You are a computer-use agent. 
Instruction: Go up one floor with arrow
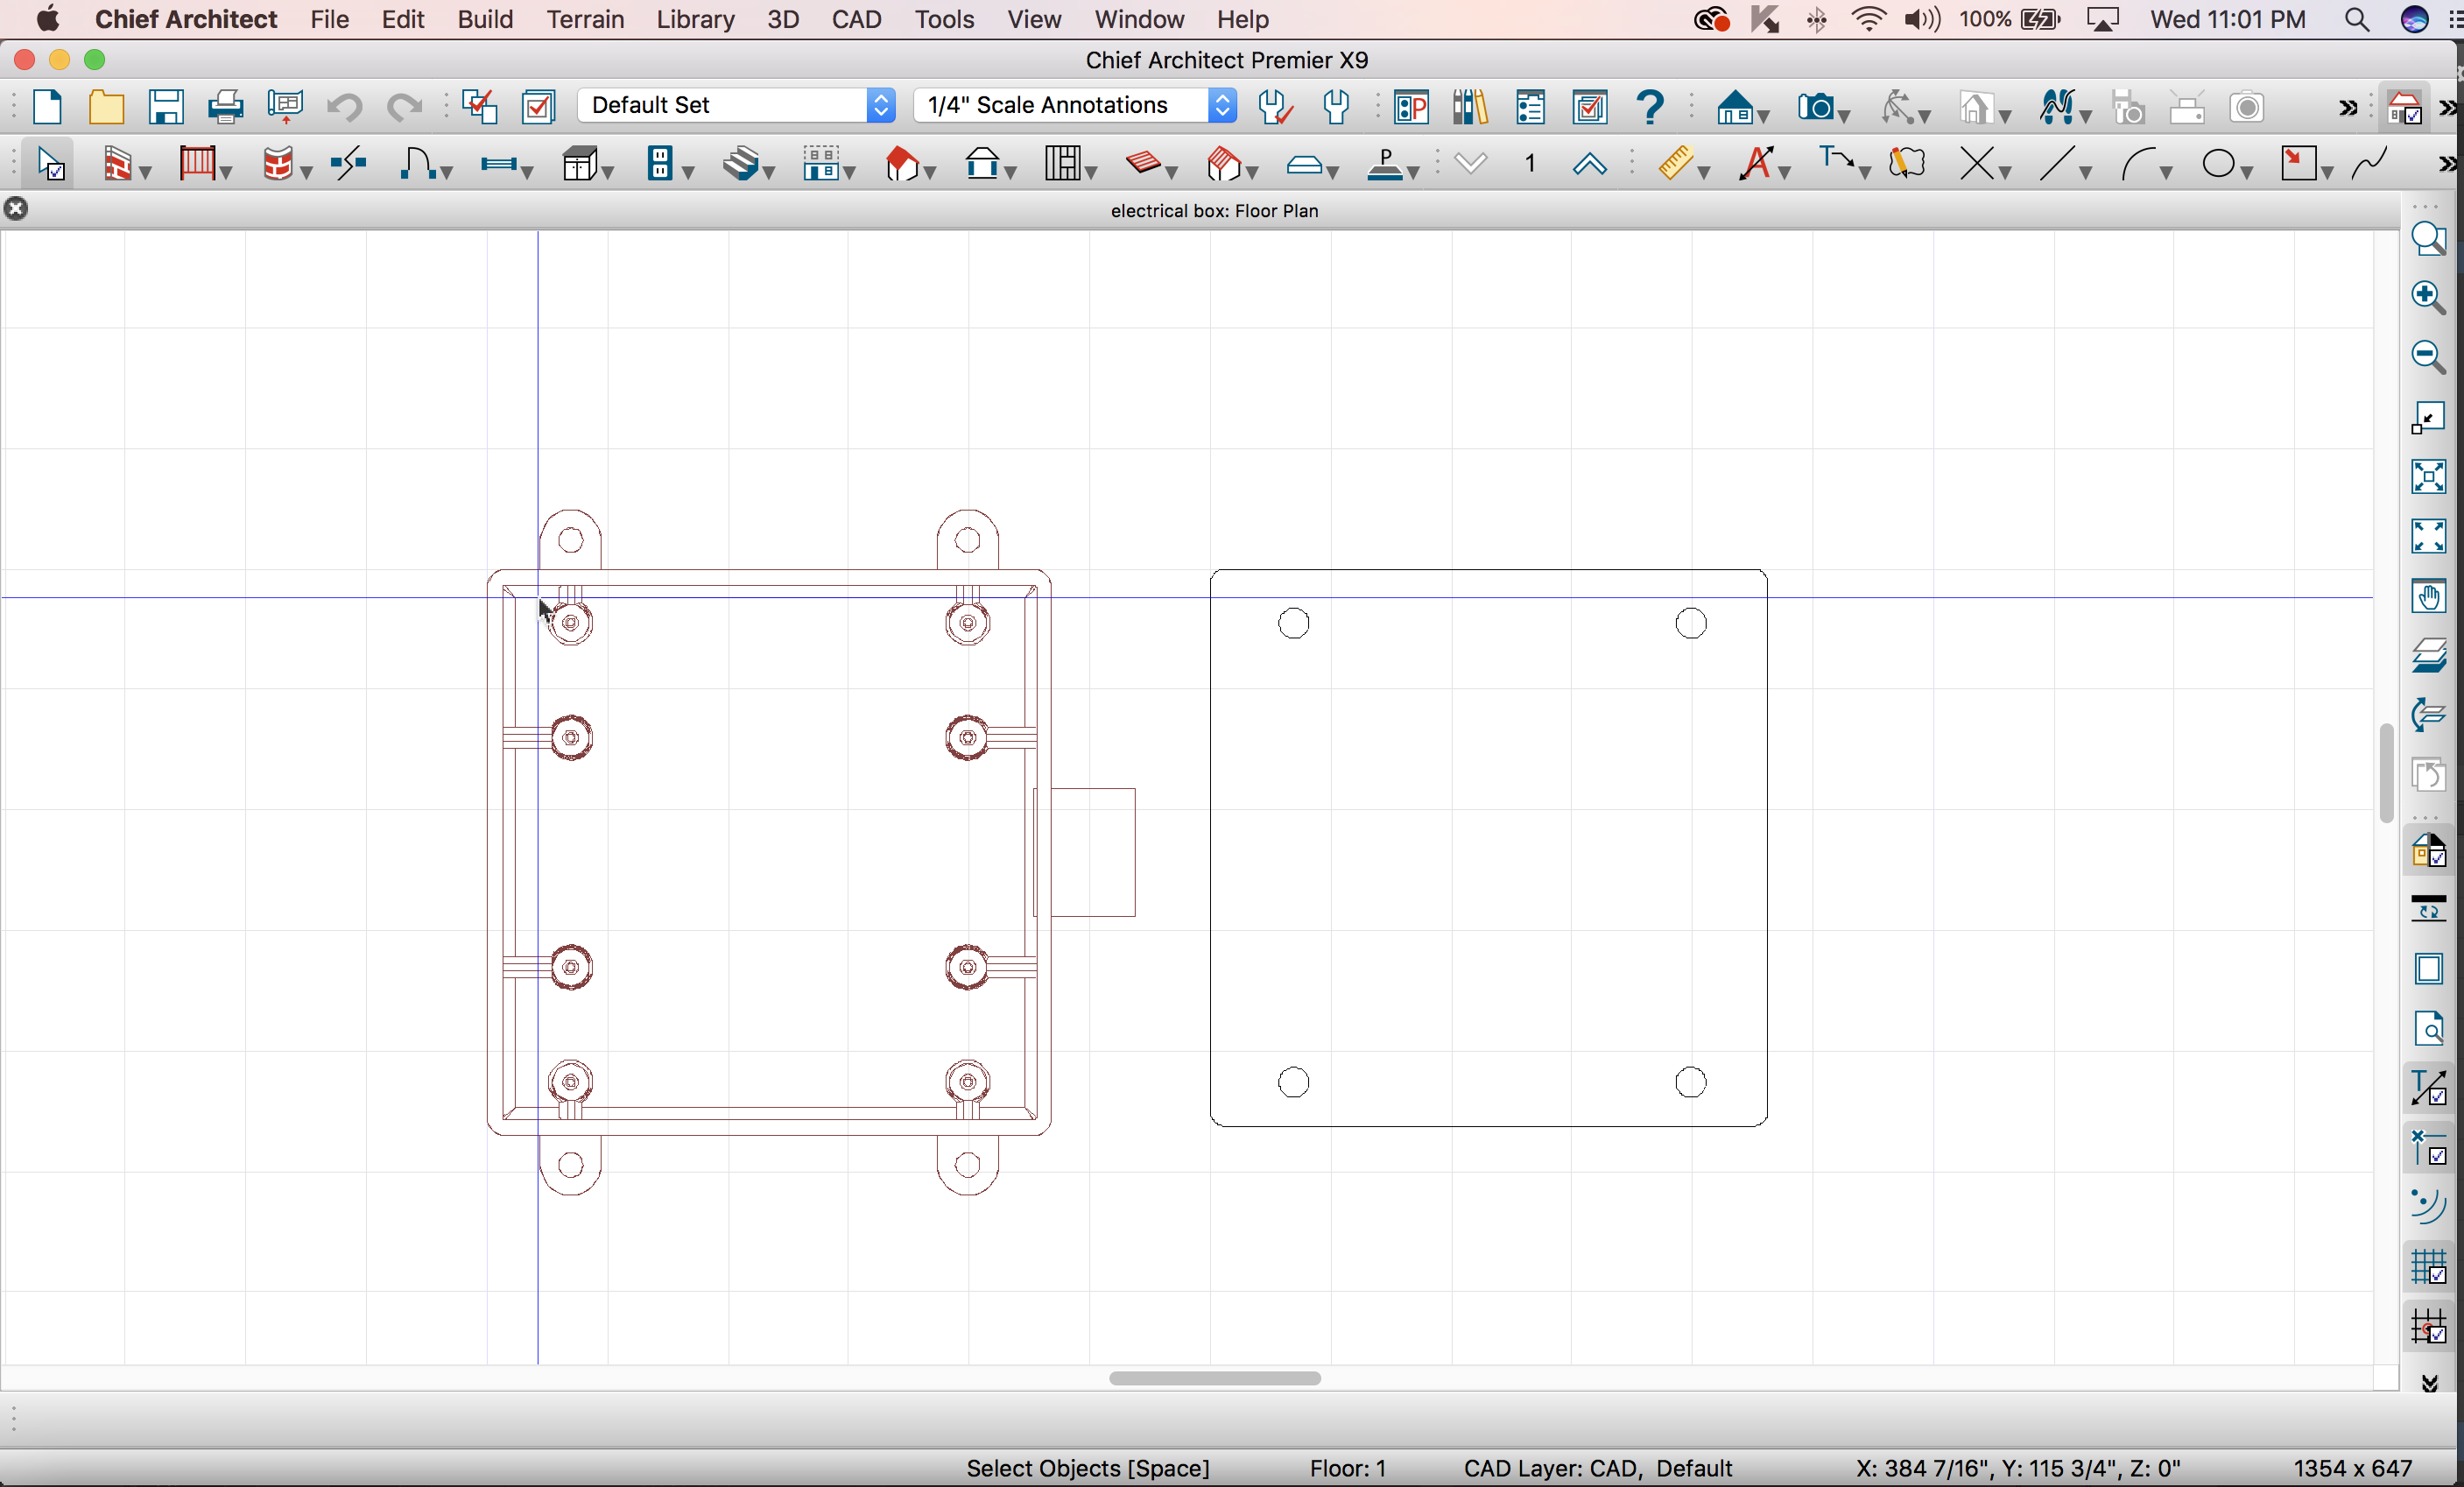[x=1588, y=164]
